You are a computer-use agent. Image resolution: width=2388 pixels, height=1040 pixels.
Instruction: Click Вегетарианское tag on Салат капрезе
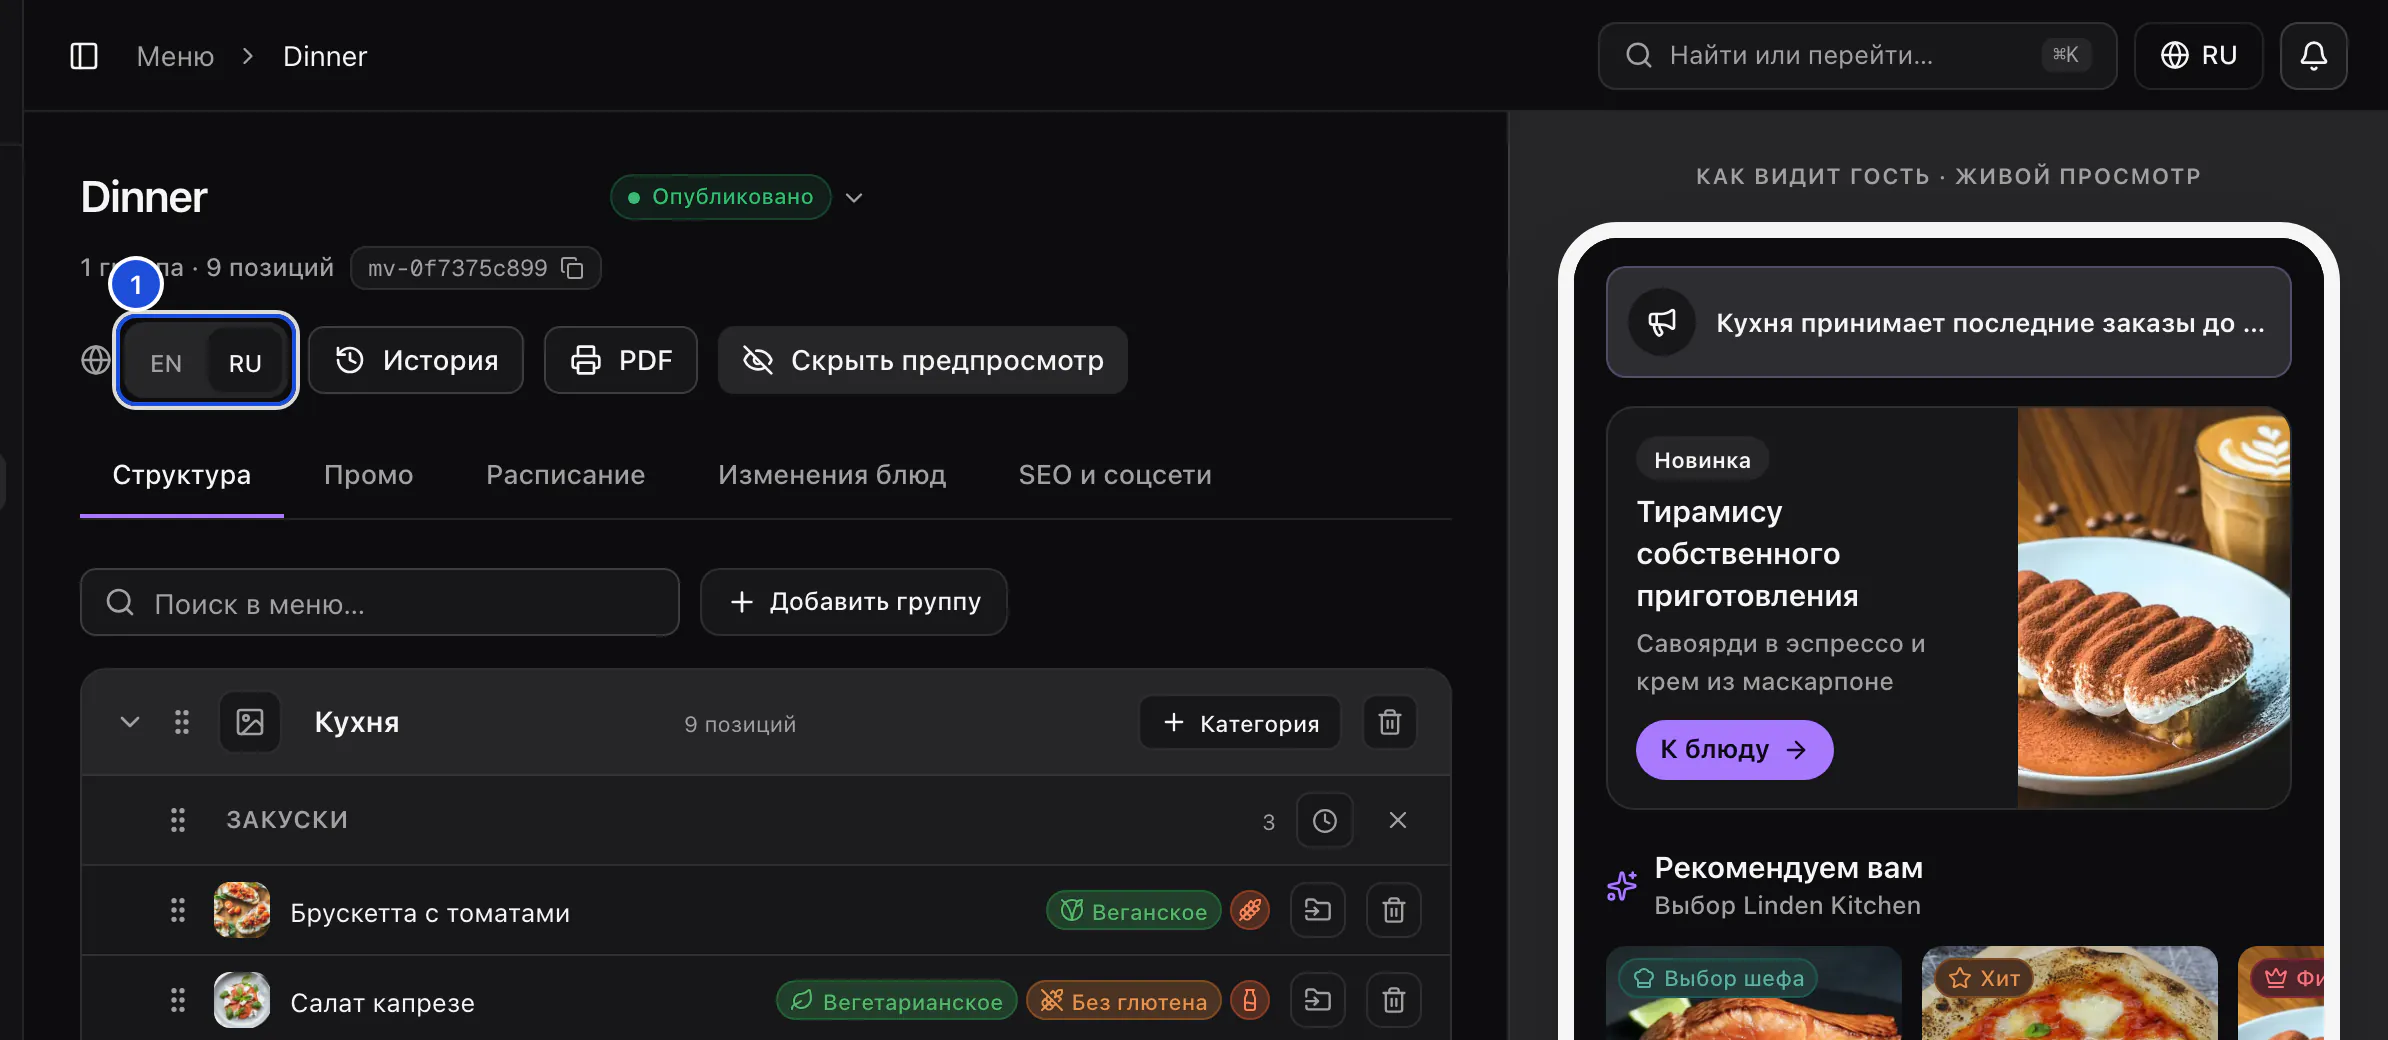897,1000
